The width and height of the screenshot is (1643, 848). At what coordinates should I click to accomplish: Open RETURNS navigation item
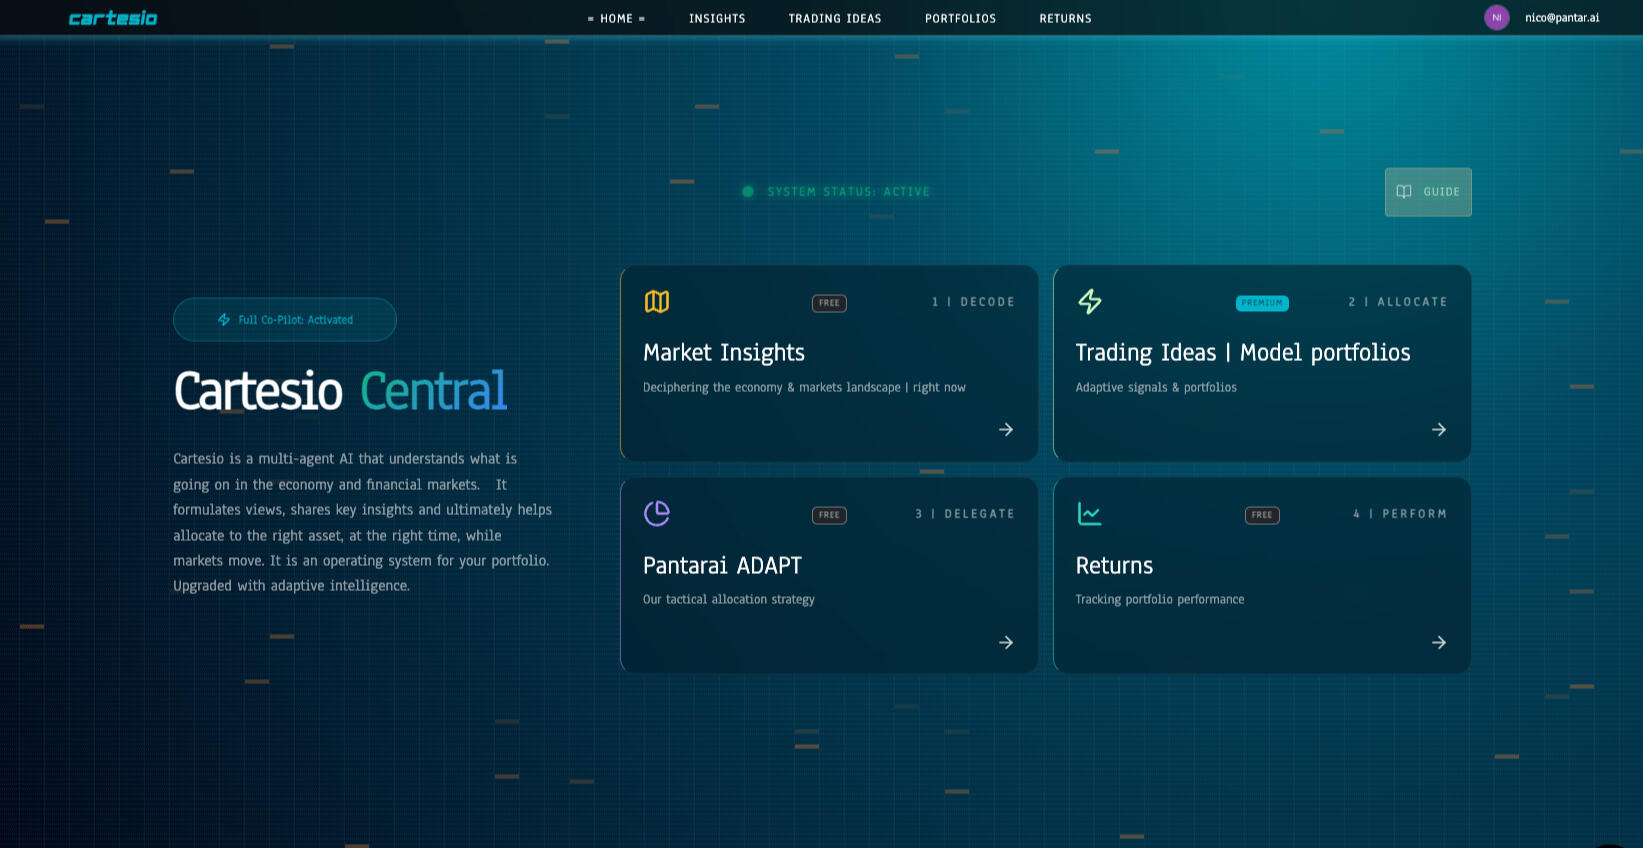coord(1065,18)
